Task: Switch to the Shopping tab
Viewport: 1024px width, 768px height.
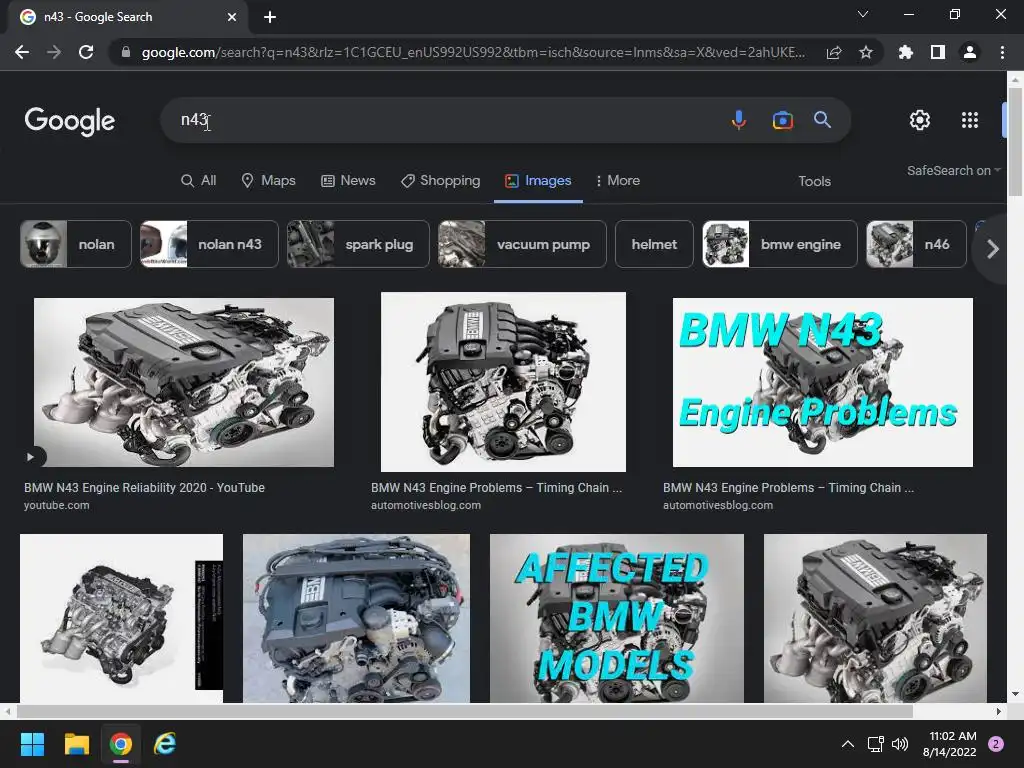Action: pos(441,180)
